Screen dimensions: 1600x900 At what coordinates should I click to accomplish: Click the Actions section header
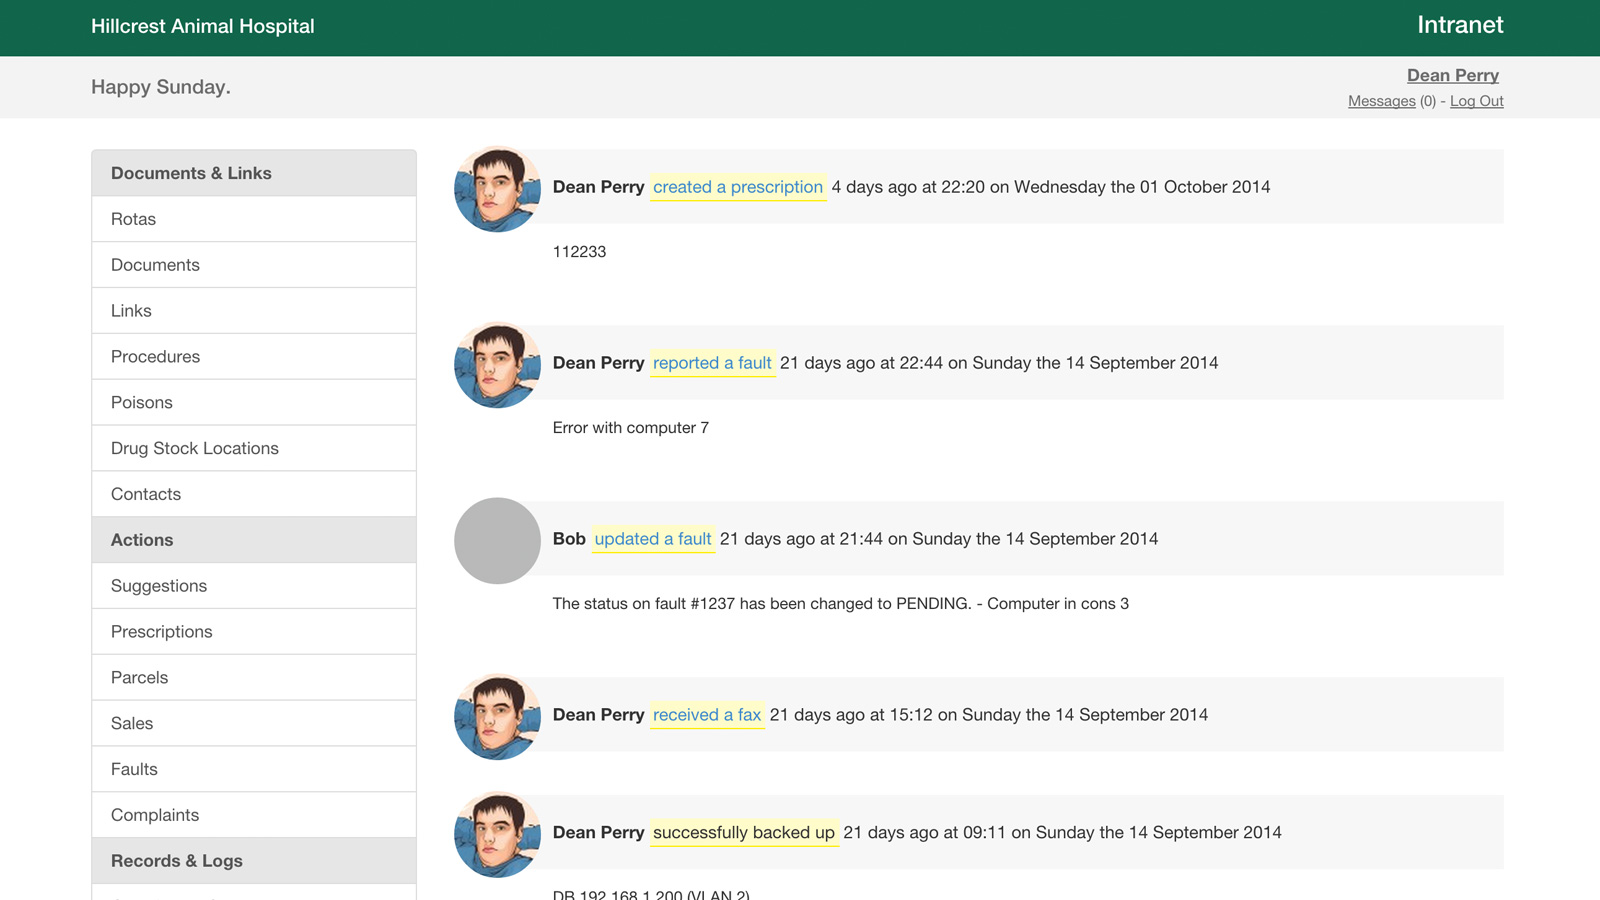[254, 540]
